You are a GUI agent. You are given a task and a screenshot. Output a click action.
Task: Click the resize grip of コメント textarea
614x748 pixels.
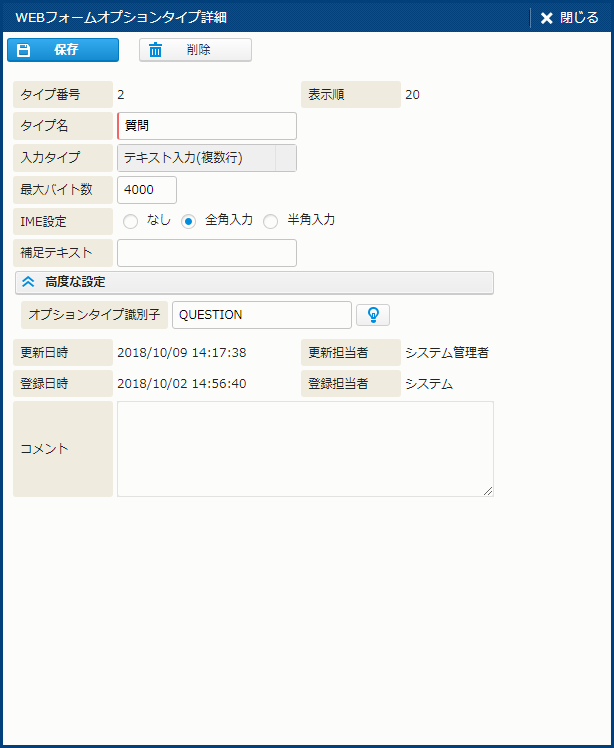488,491
